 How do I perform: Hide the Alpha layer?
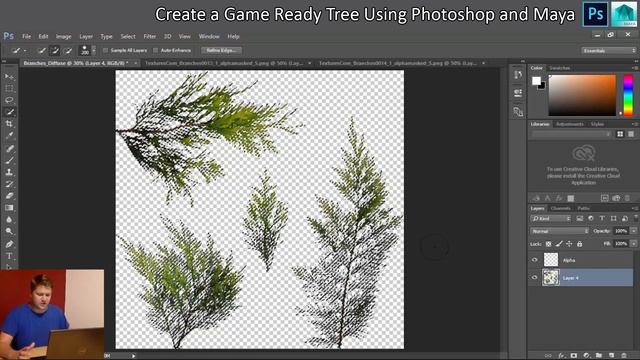tap(535, 260)
